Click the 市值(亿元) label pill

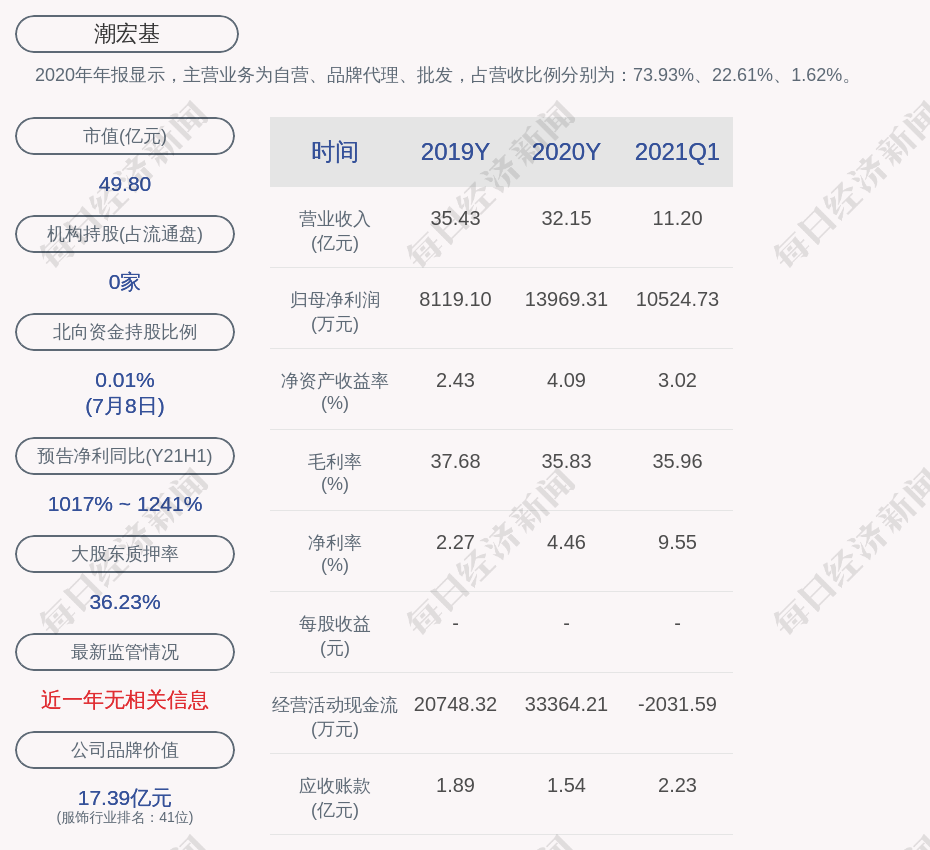point(125,136)
